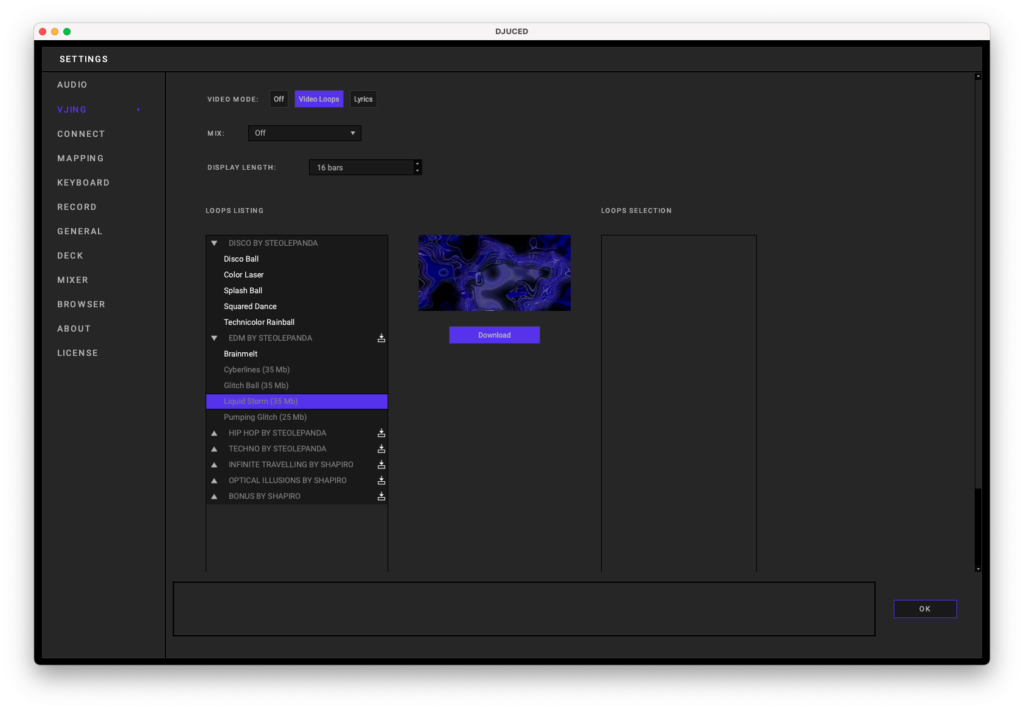Click the Liquid Storm preview thumbnail
This screenshot has height=710, width=1024.
coord(494,273)
